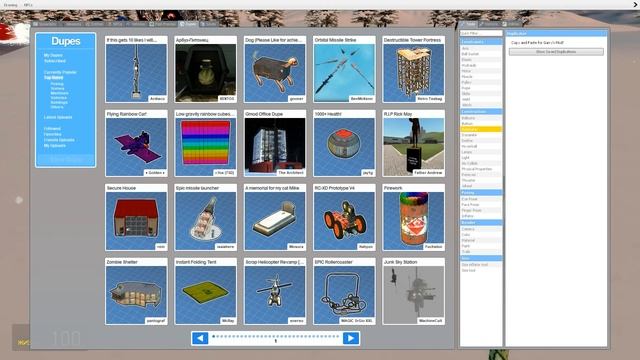Image resolution: width=640 pixels, height=360 pixels.
Task: Select the 'Firework' dupe thumbnail
Action: point(413,217)
